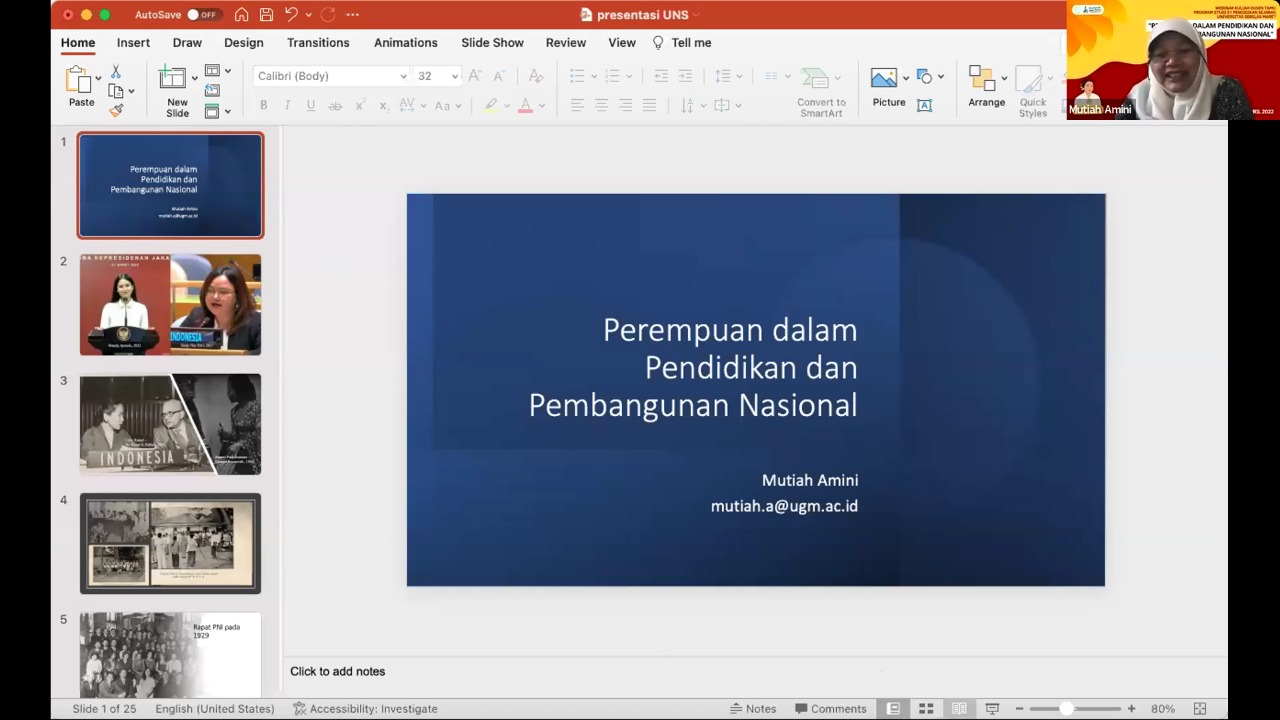Insert a Picture from the ribbon
This screenshot has height=720, width=1280.
coord(884,79)
